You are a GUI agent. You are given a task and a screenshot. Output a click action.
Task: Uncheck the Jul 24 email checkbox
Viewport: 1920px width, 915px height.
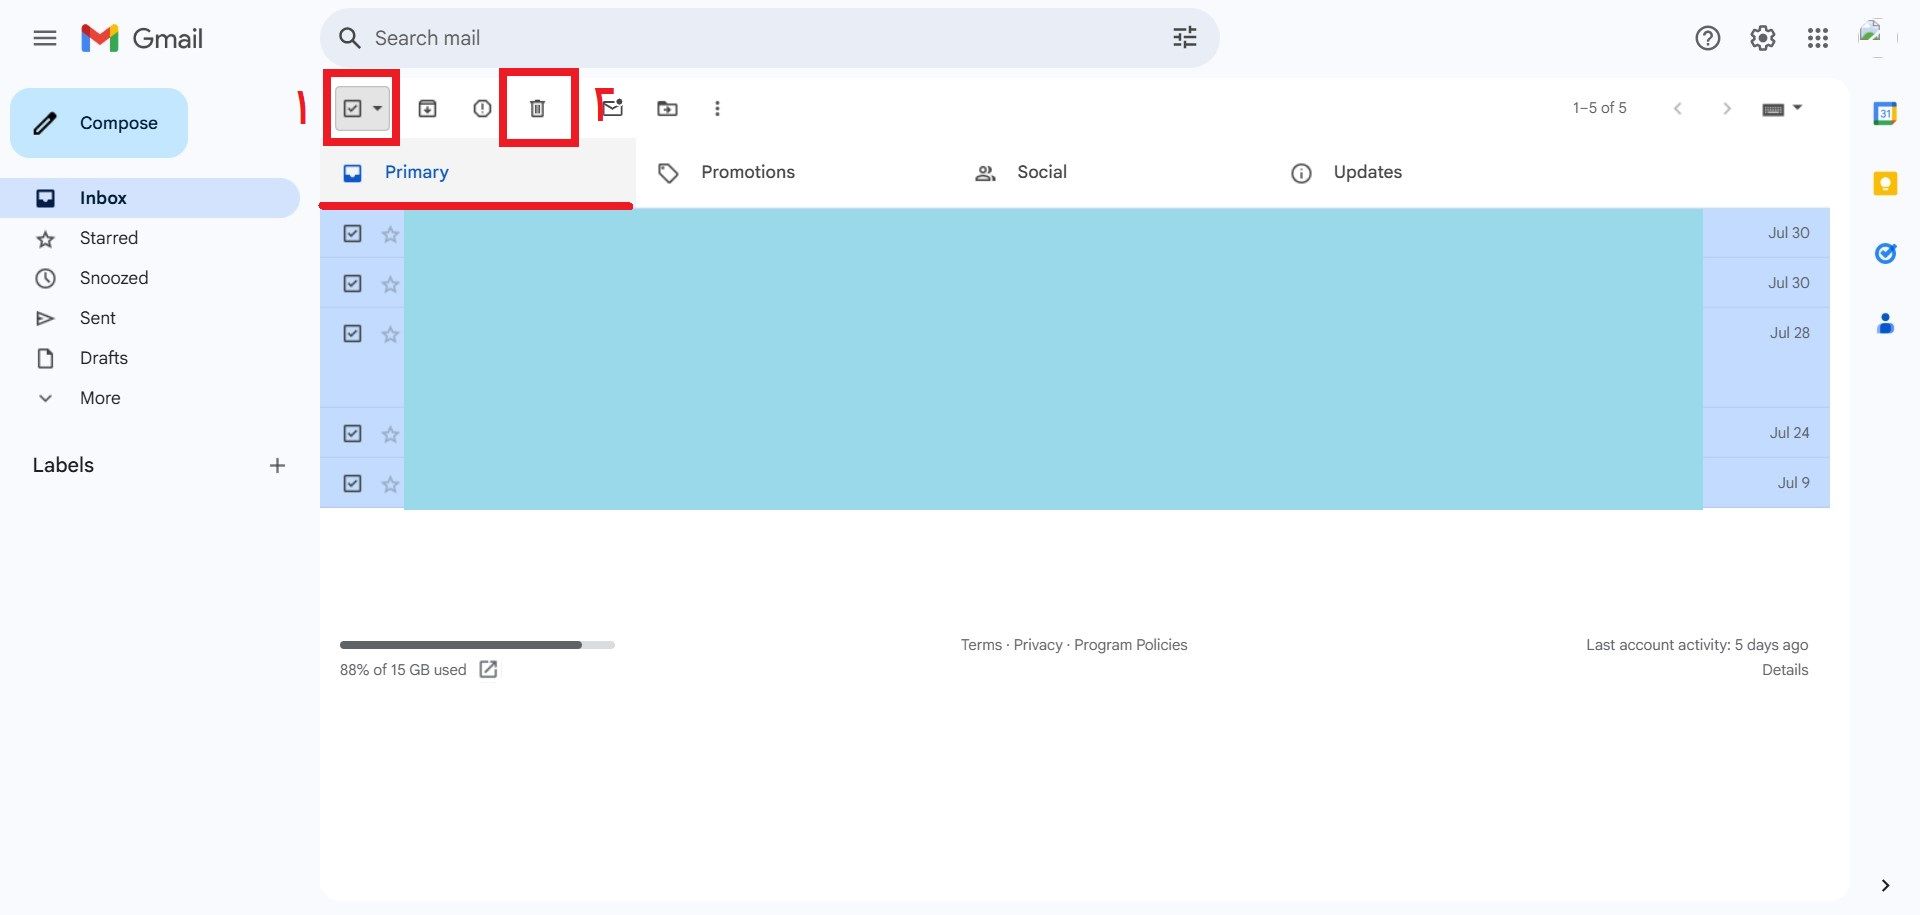352,433
